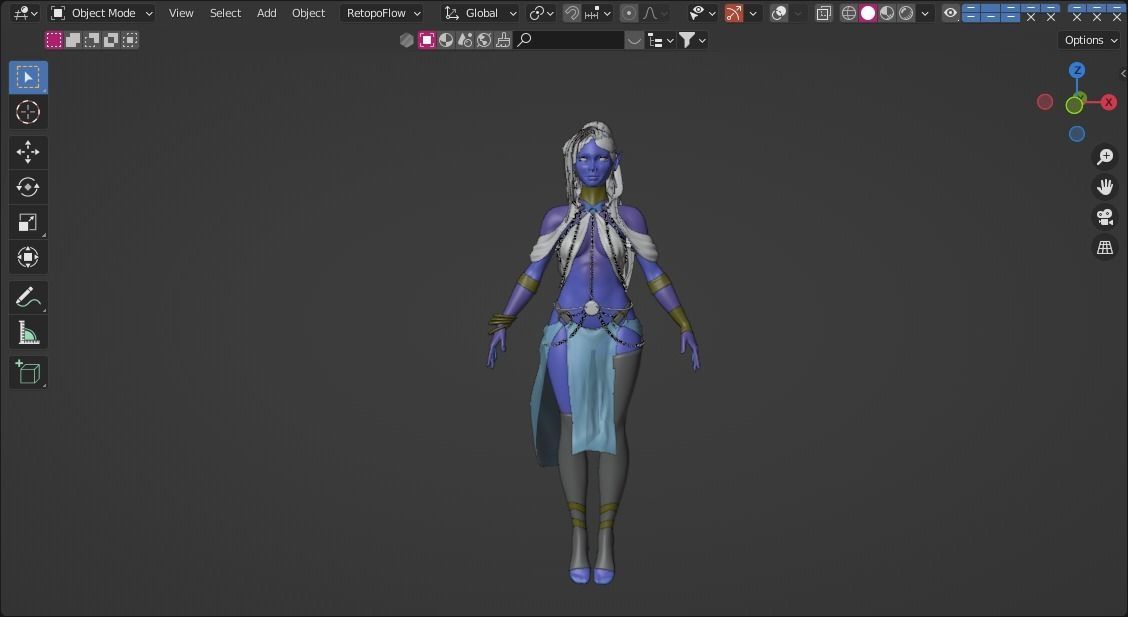Viewport: 1128px width, 617px height.
Task: Click the Z axis on navigation gizmo
Action: tap(1077, 70)
